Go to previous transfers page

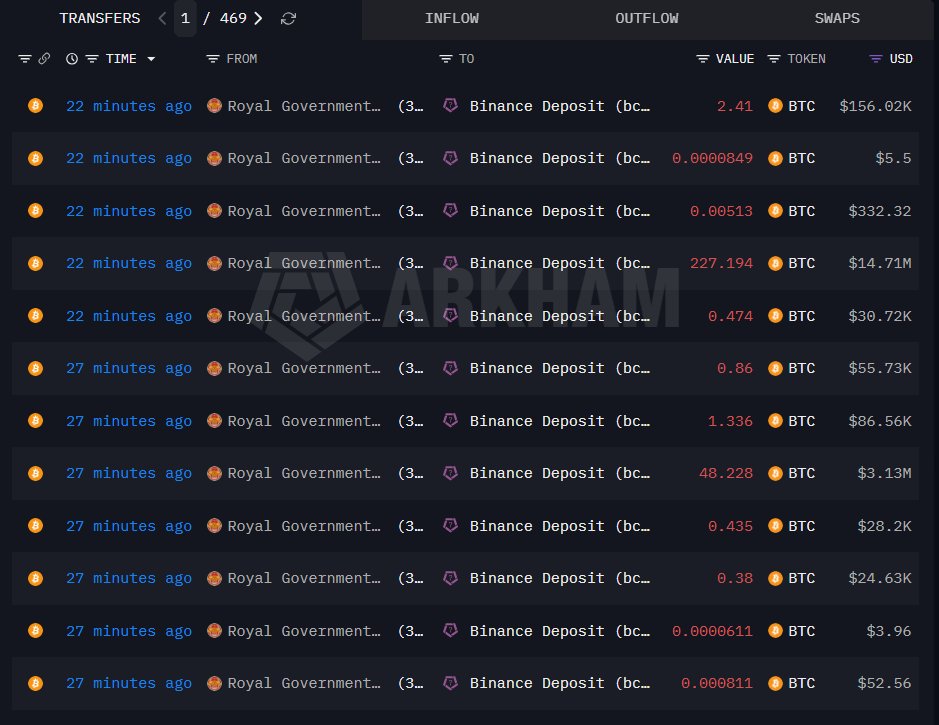coord(162,19)
